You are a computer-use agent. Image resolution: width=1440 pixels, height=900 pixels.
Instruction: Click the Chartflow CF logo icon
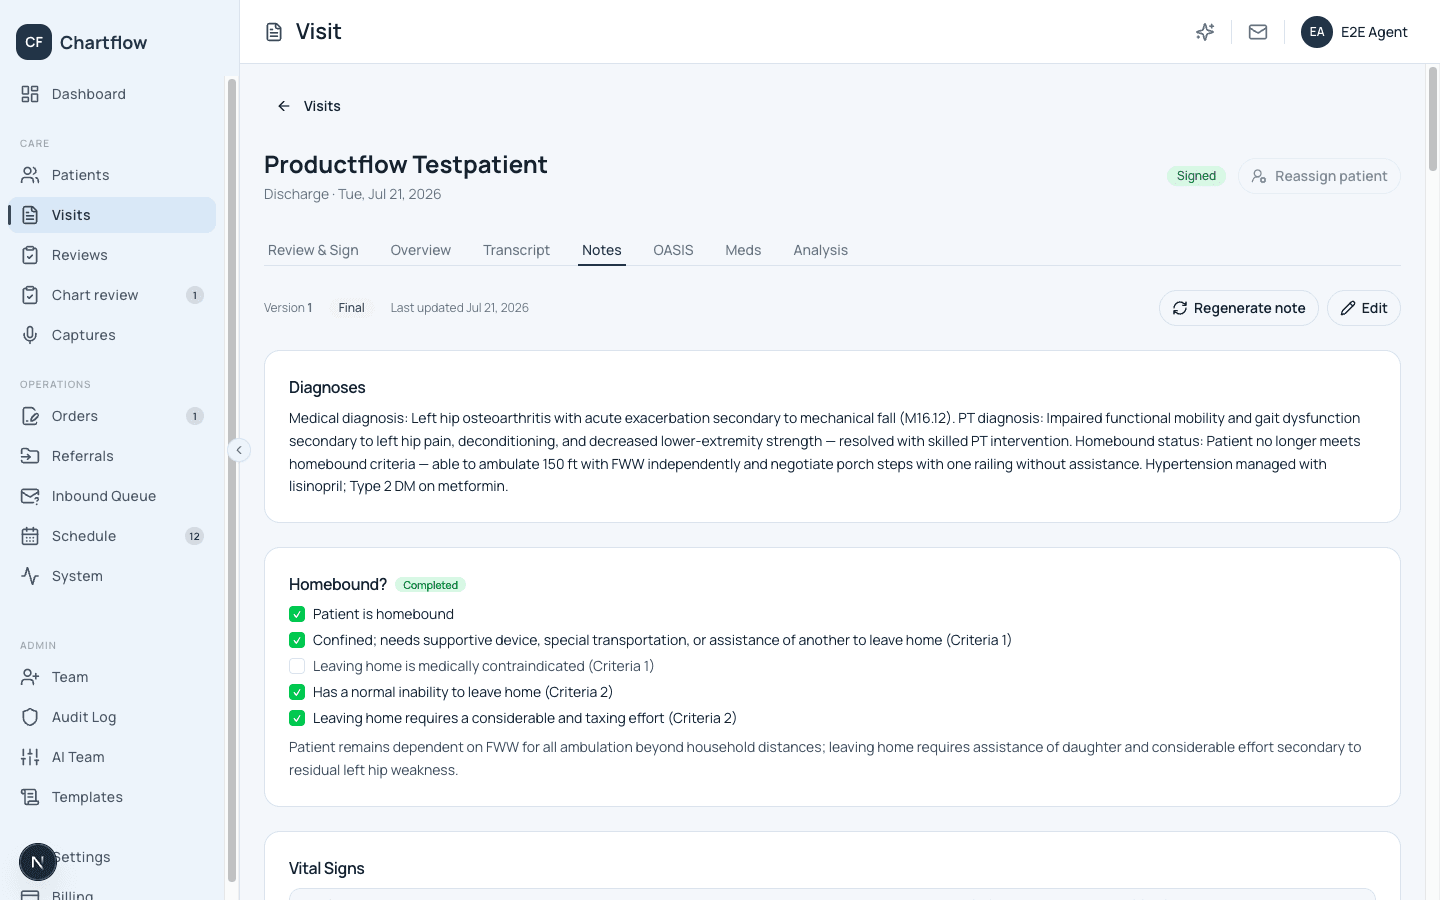[x=34, y=42]
